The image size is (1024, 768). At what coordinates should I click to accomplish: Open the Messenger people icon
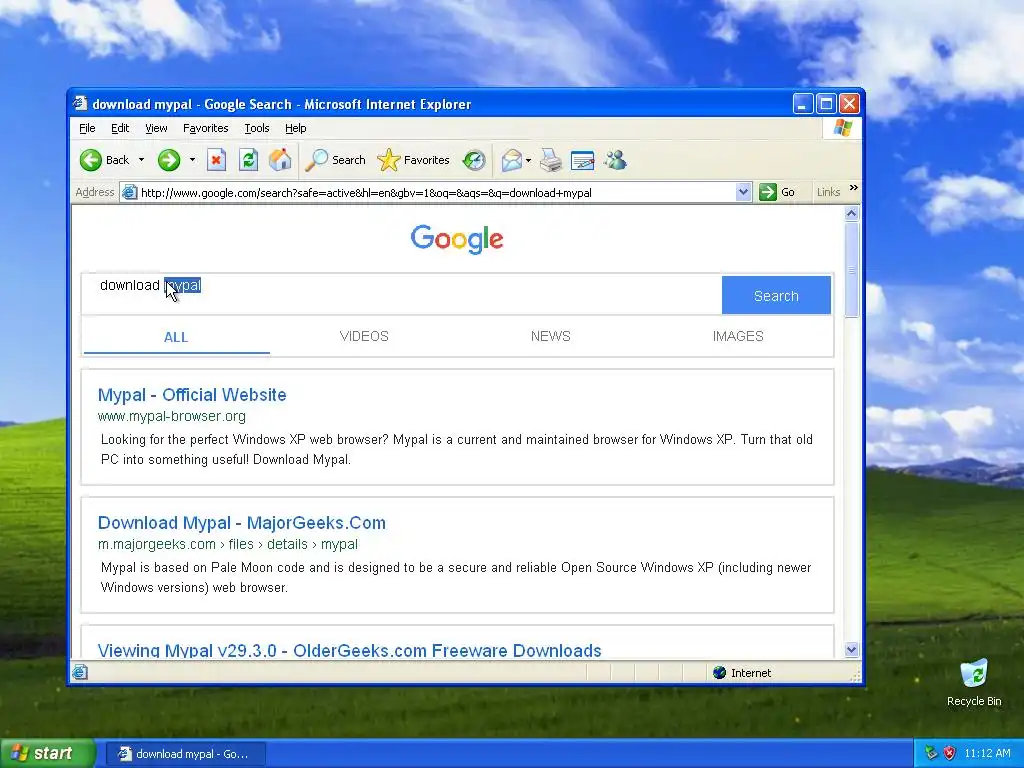click(x=615, y=160)
